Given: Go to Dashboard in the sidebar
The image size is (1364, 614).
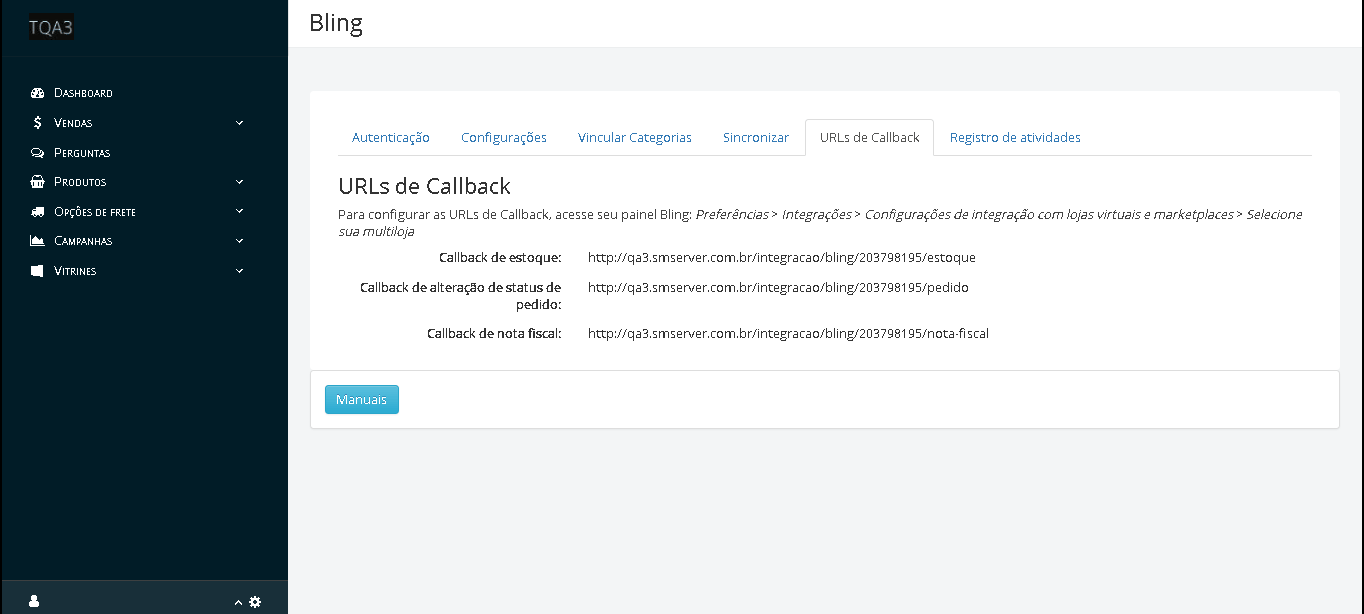Looking at the screenshot, I should [x=83, y=93].
